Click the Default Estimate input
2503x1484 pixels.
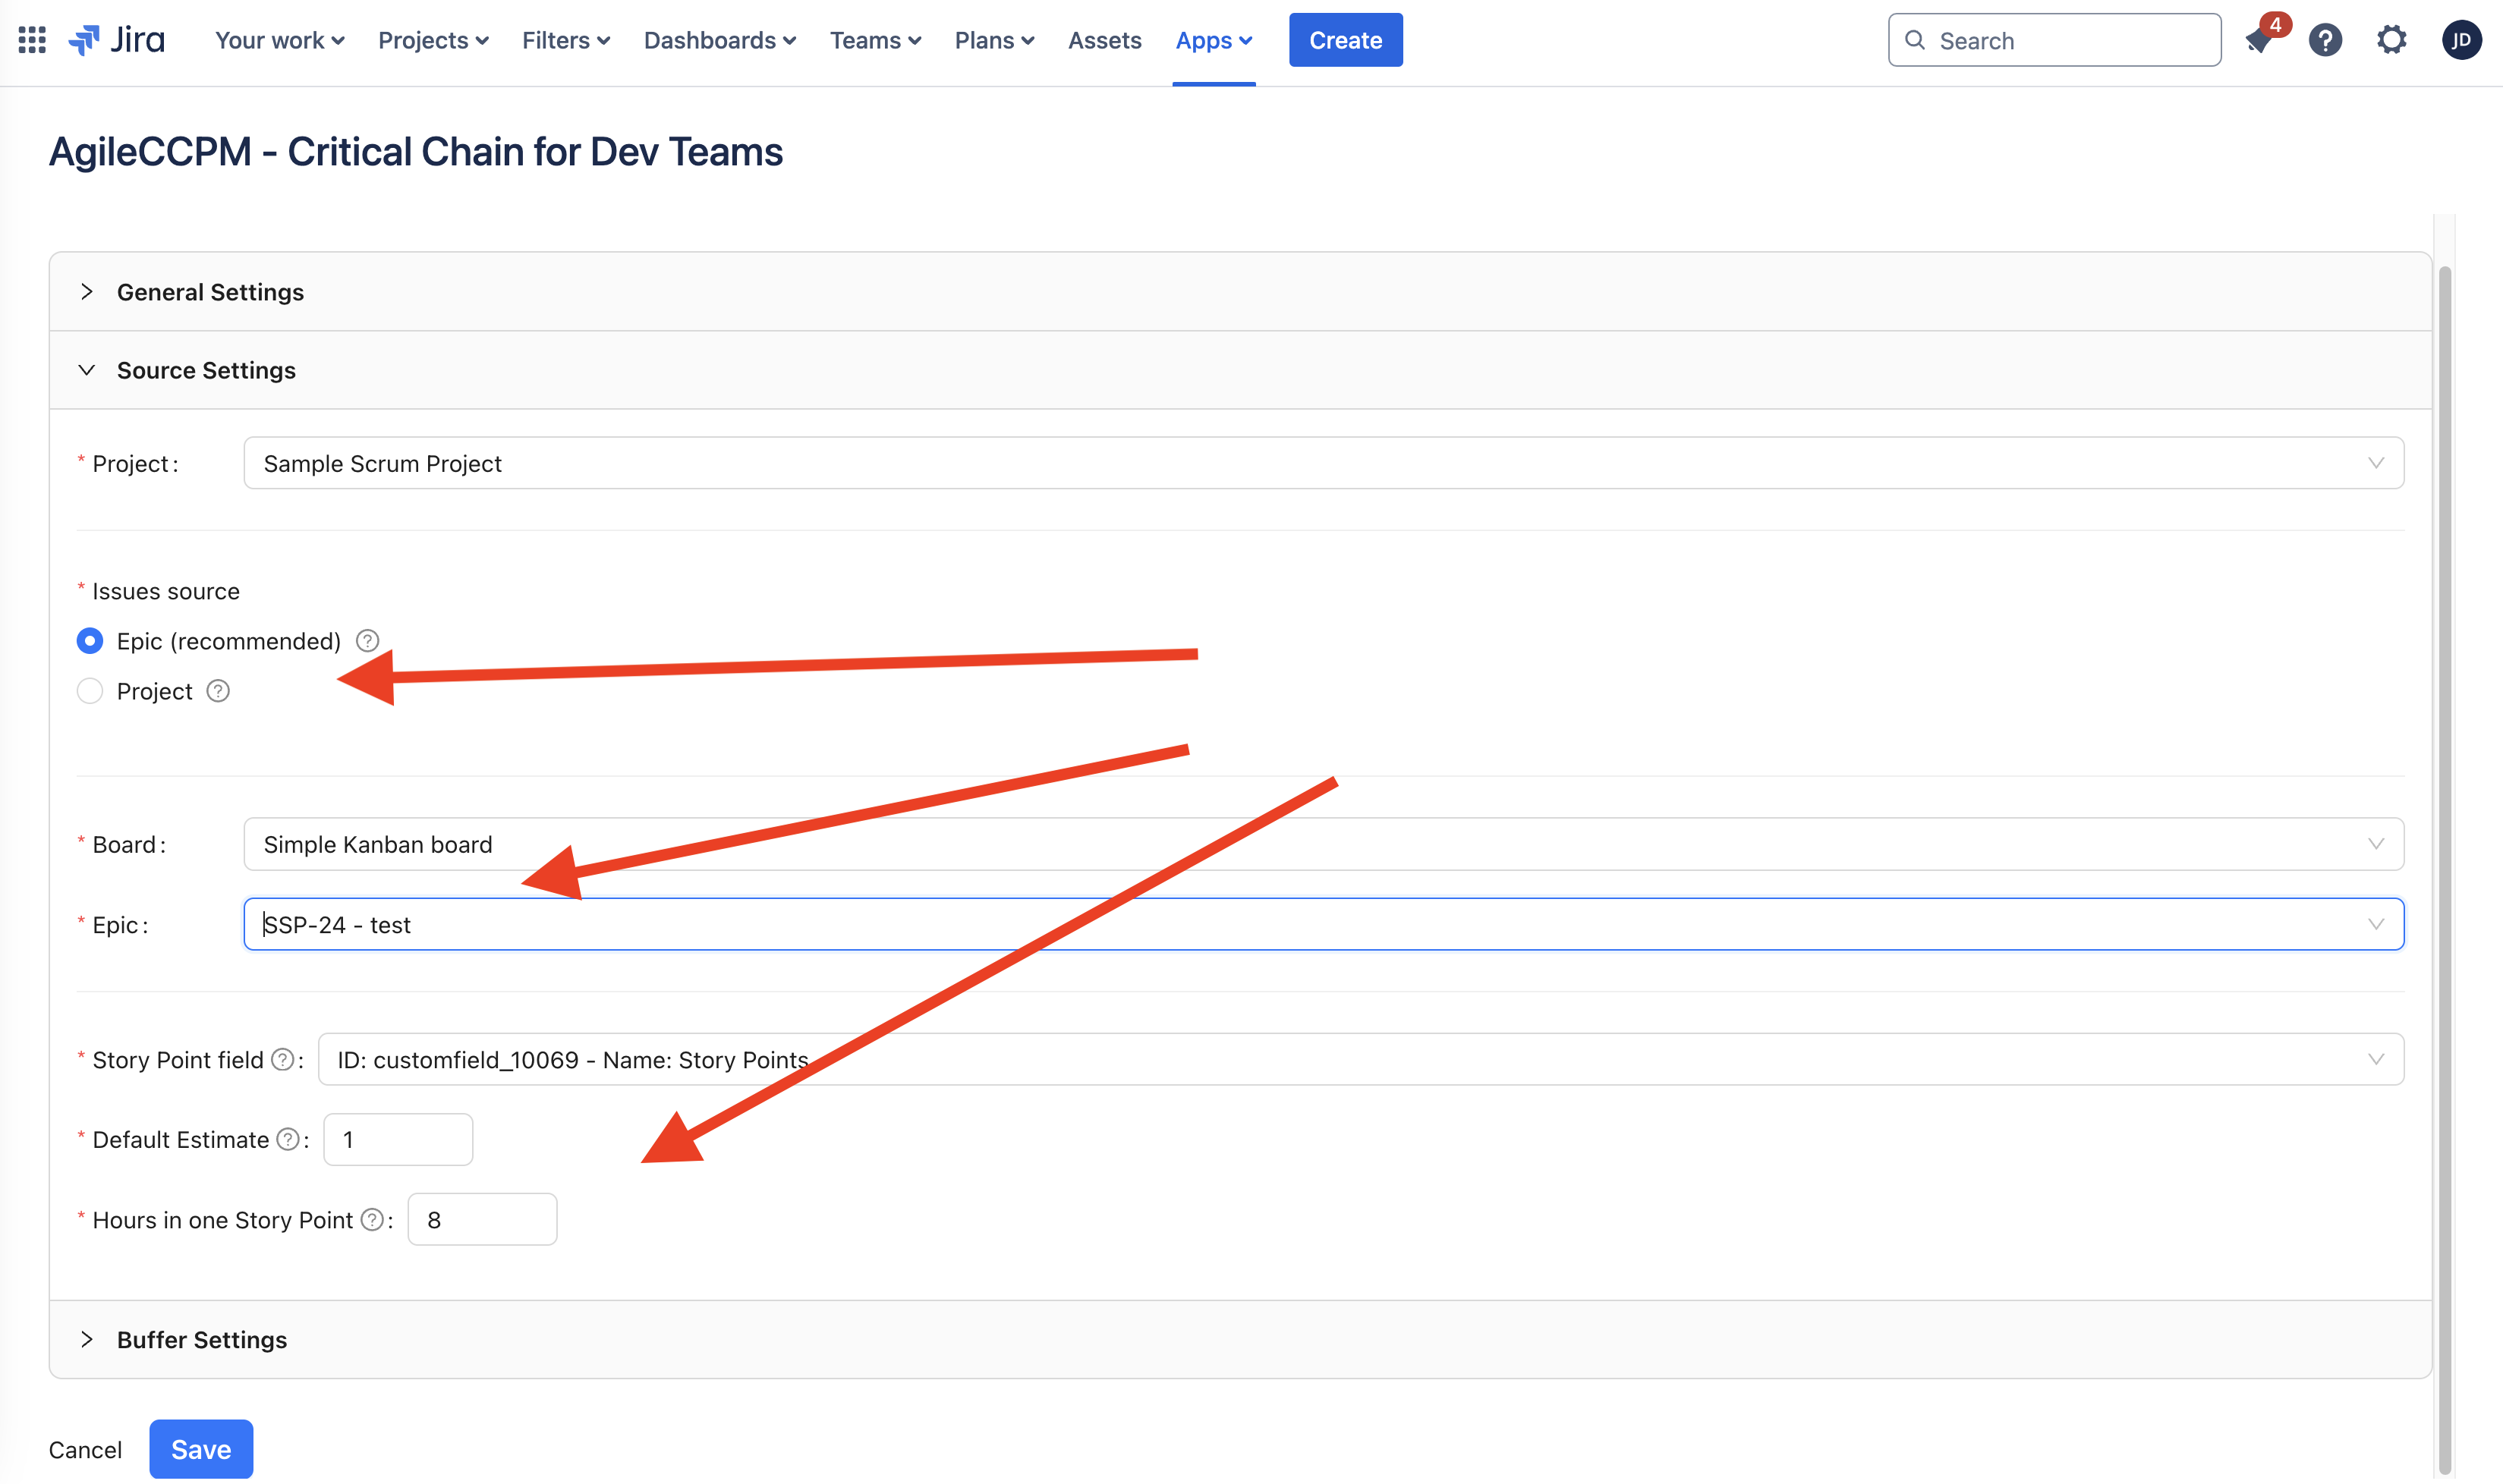[398, 1139]
